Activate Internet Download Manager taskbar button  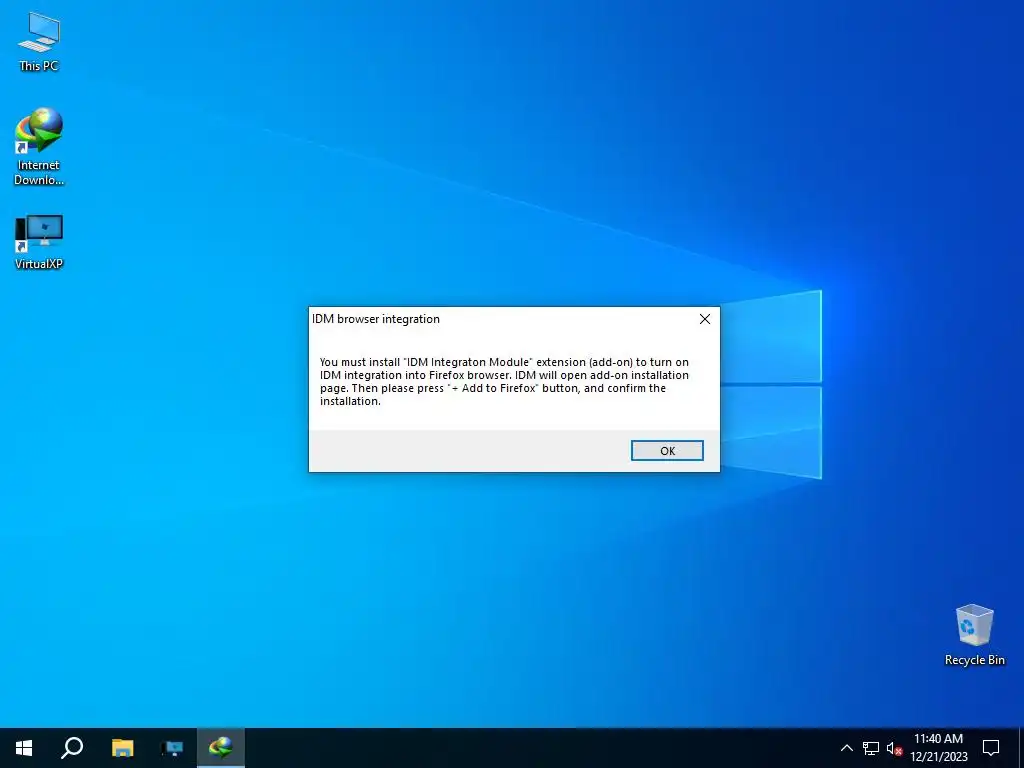point(221,748)
